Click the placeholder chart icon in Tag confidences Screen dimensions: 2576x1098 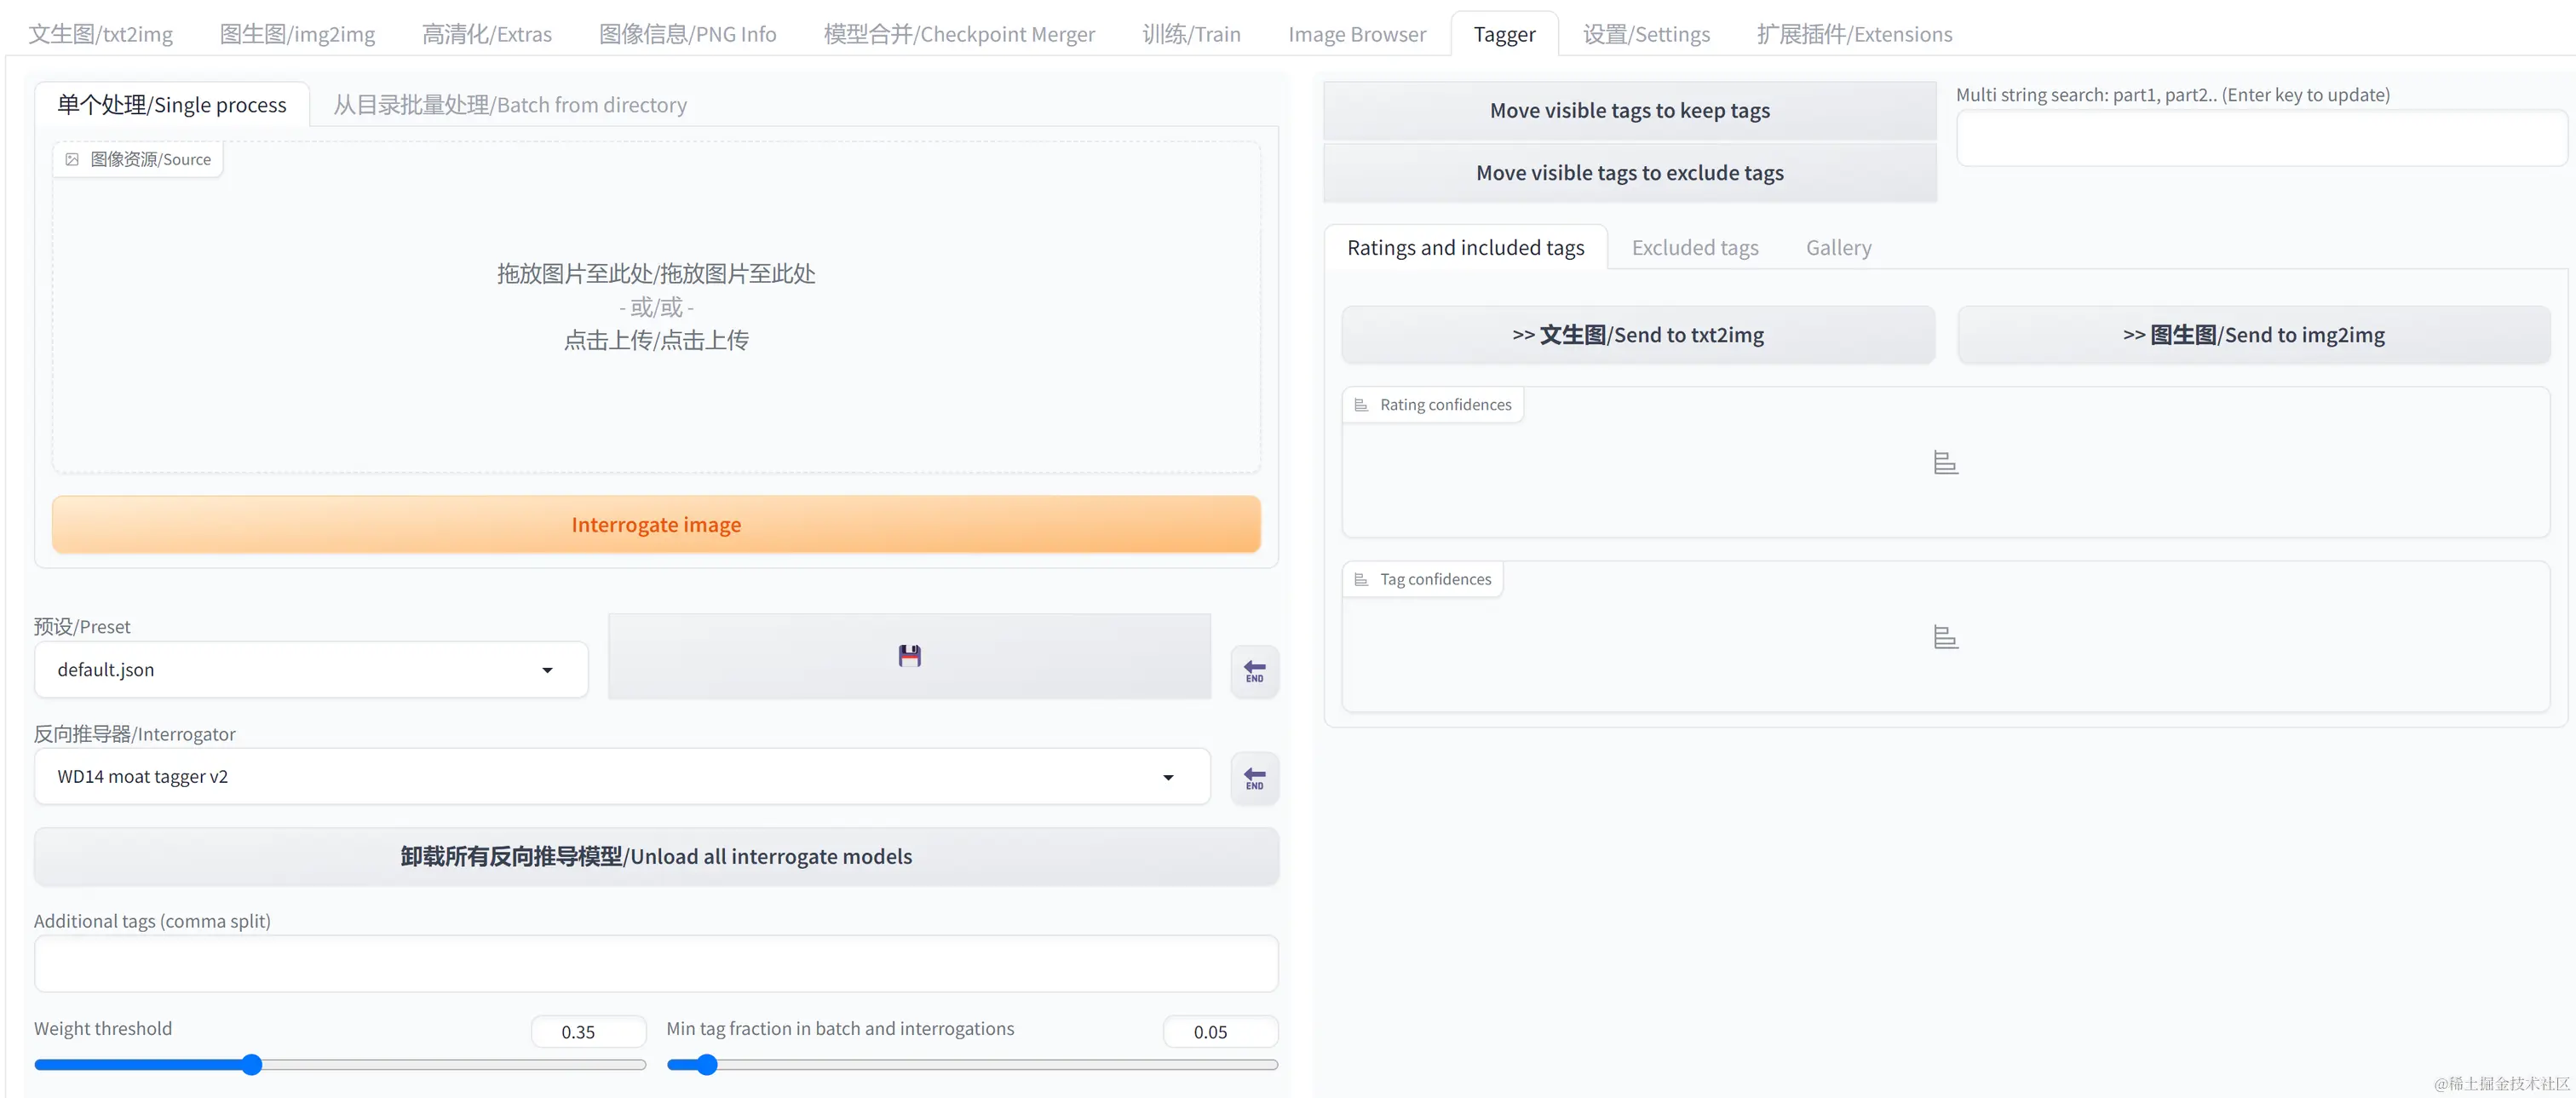coord(1945,638)
